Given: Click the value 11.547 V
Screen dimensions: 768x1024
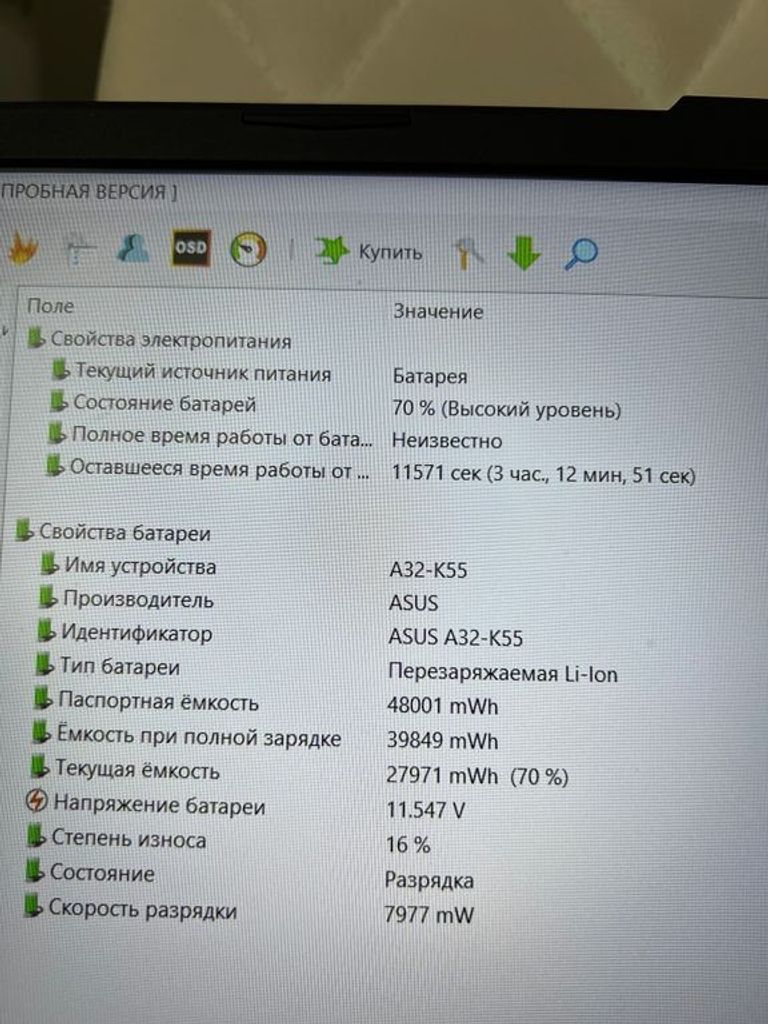Looking at the screenshot, I should pos(425,810).
